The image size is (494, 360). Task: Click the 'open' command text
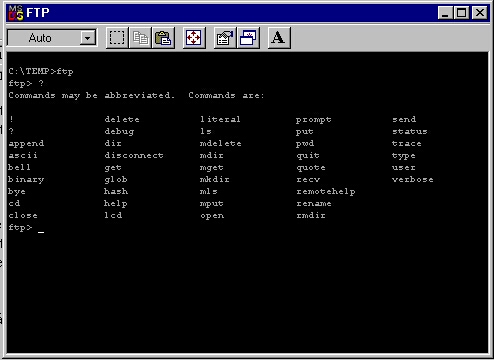pyautogui.click(x=212, y=216)
